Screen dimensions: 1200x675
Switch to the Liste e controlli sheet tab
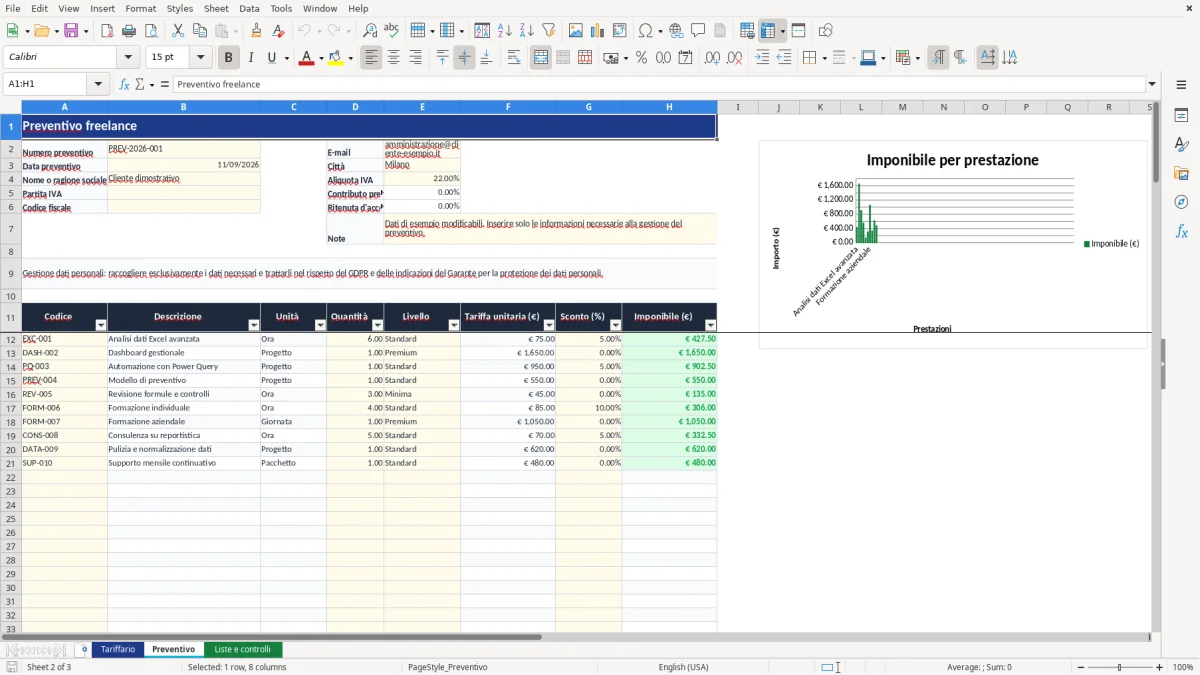pos(243,650)
